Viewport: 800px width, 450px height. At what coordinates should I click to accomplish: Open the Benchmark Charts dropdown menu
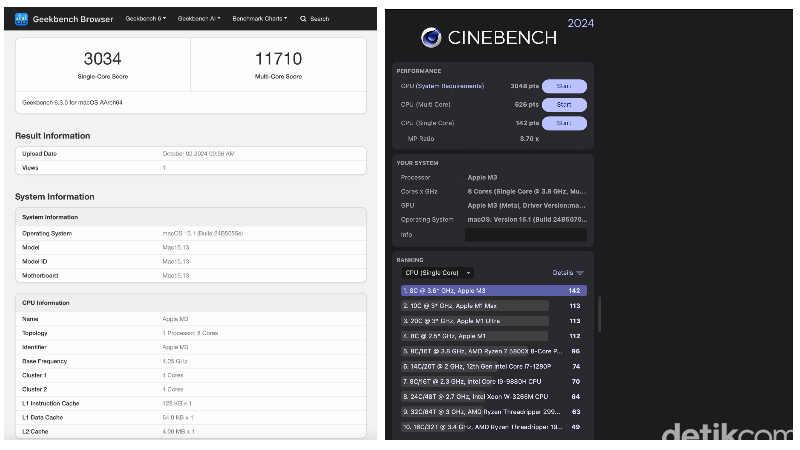pyautogui.click(x=260, y=19)
